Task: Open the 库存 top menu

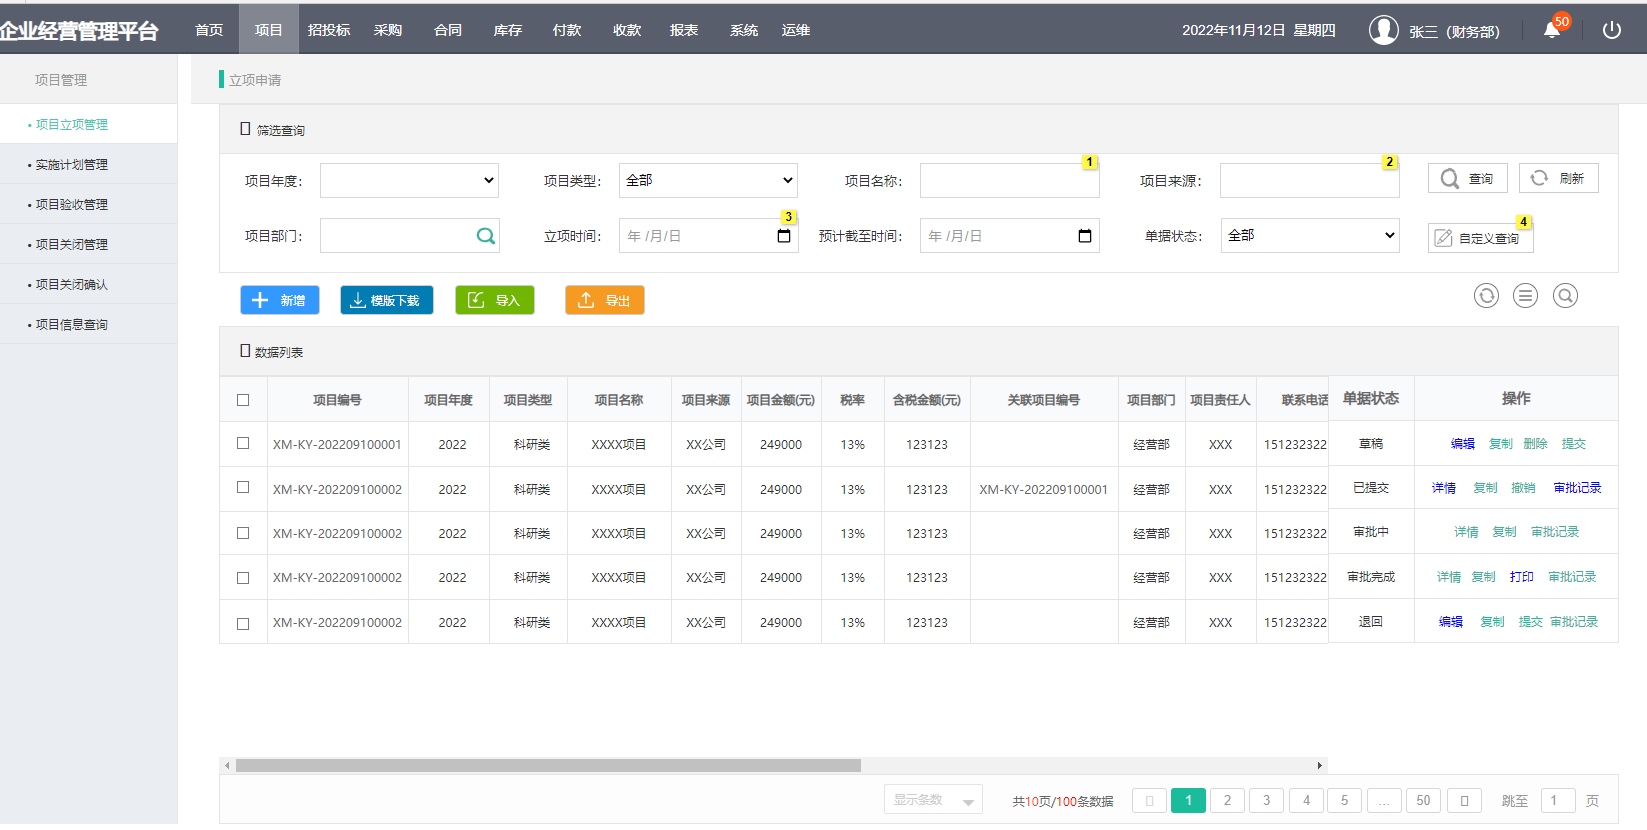Action: coord(508,30)
